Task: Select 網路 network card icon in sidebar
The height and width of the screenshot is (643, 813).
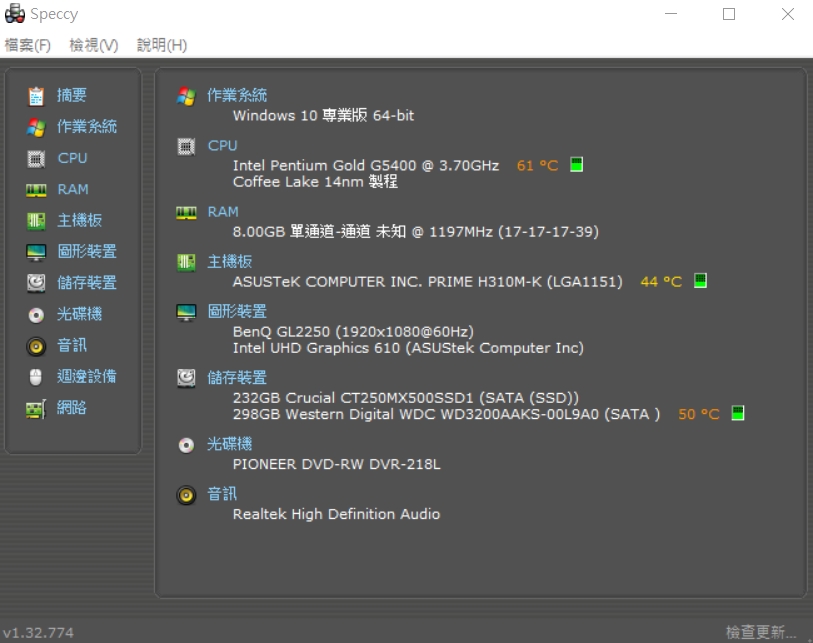Action: (36, 409)
